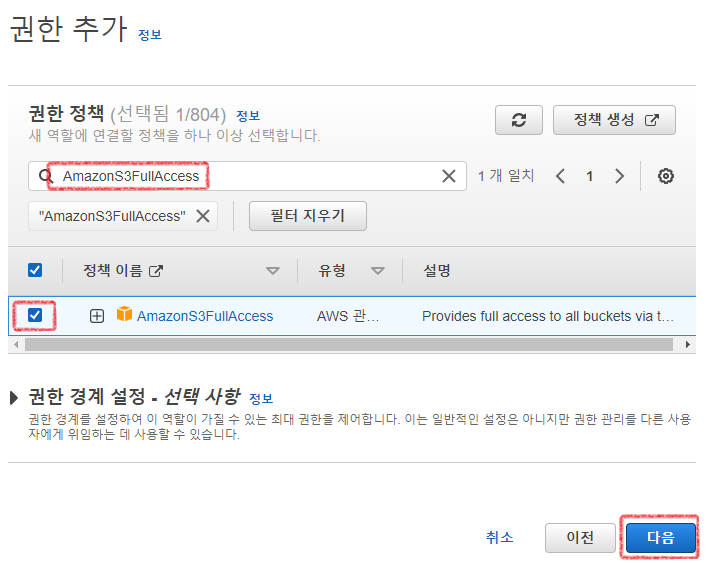The width and height of the screenshot is (707, 563).
Task: Open the AmazonS3FullAccess policy link
Action: click(205, 316)
